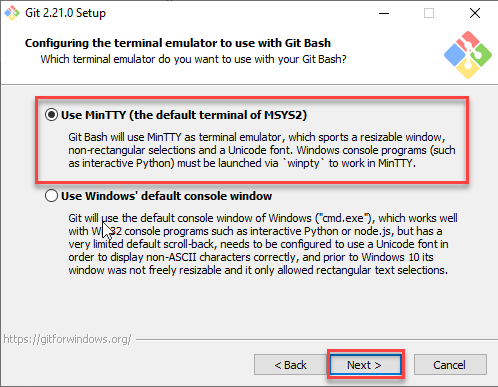
Task: Proceed with the 'Next >' button
Action: tap(366, 365)
